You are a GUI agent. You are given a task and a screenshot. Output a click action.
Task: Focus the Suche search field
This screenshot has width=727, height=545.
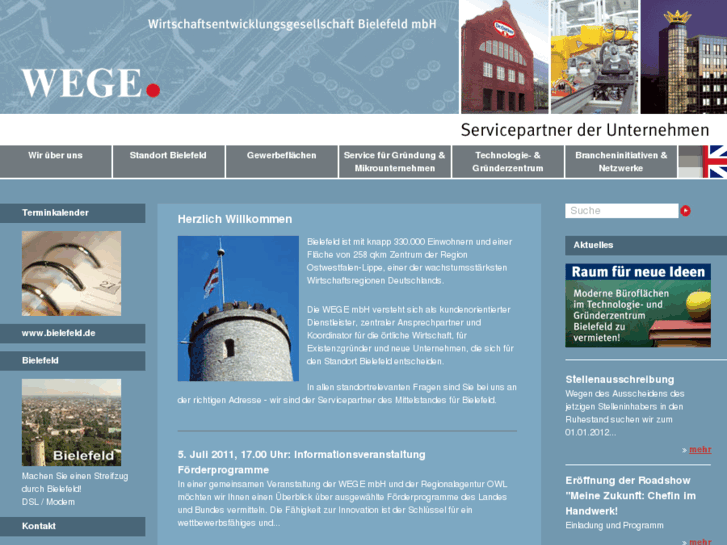[x=621, y=211]
